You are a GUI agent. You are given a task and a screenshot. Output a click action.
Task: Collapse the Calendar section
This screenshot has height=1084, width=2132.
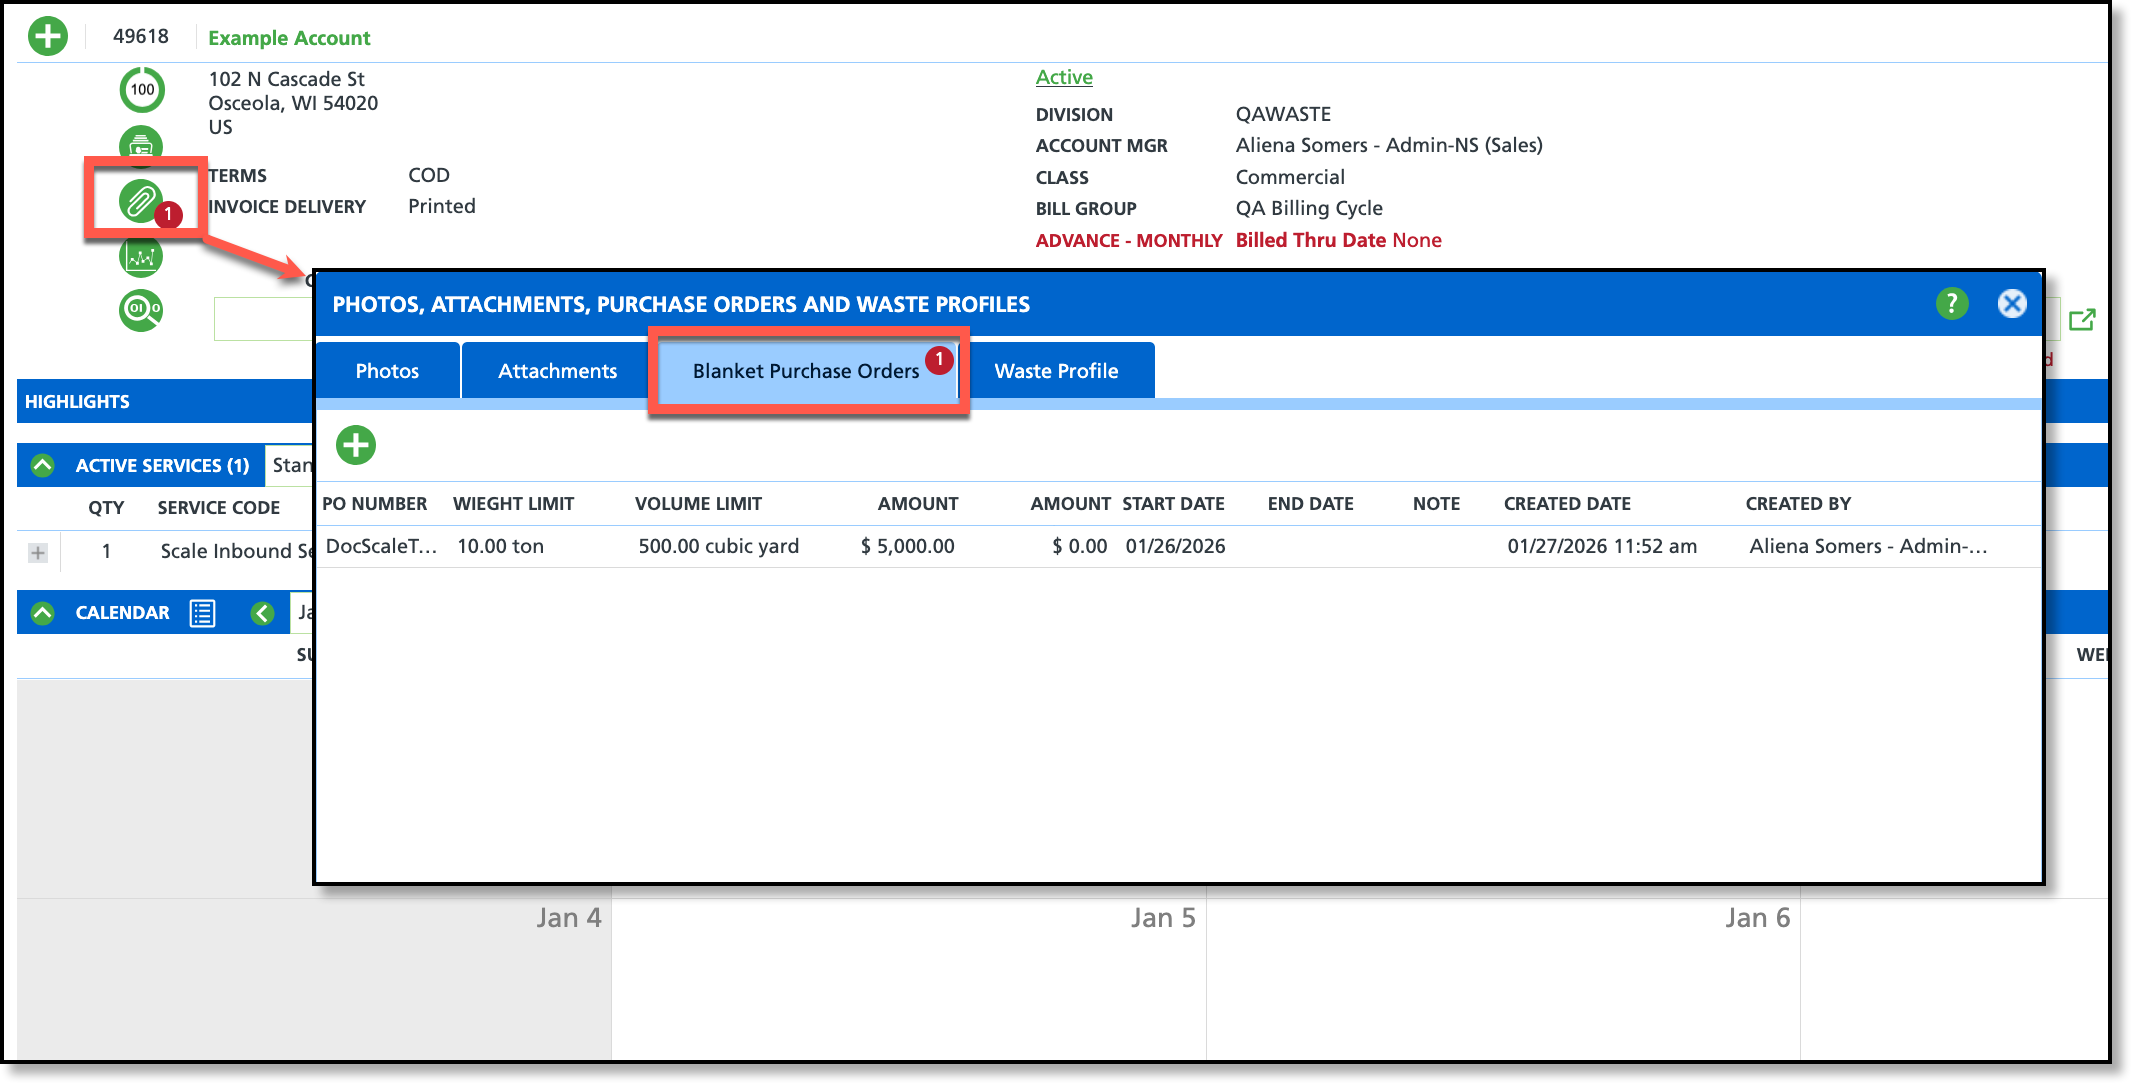click(x=43, y=613)
